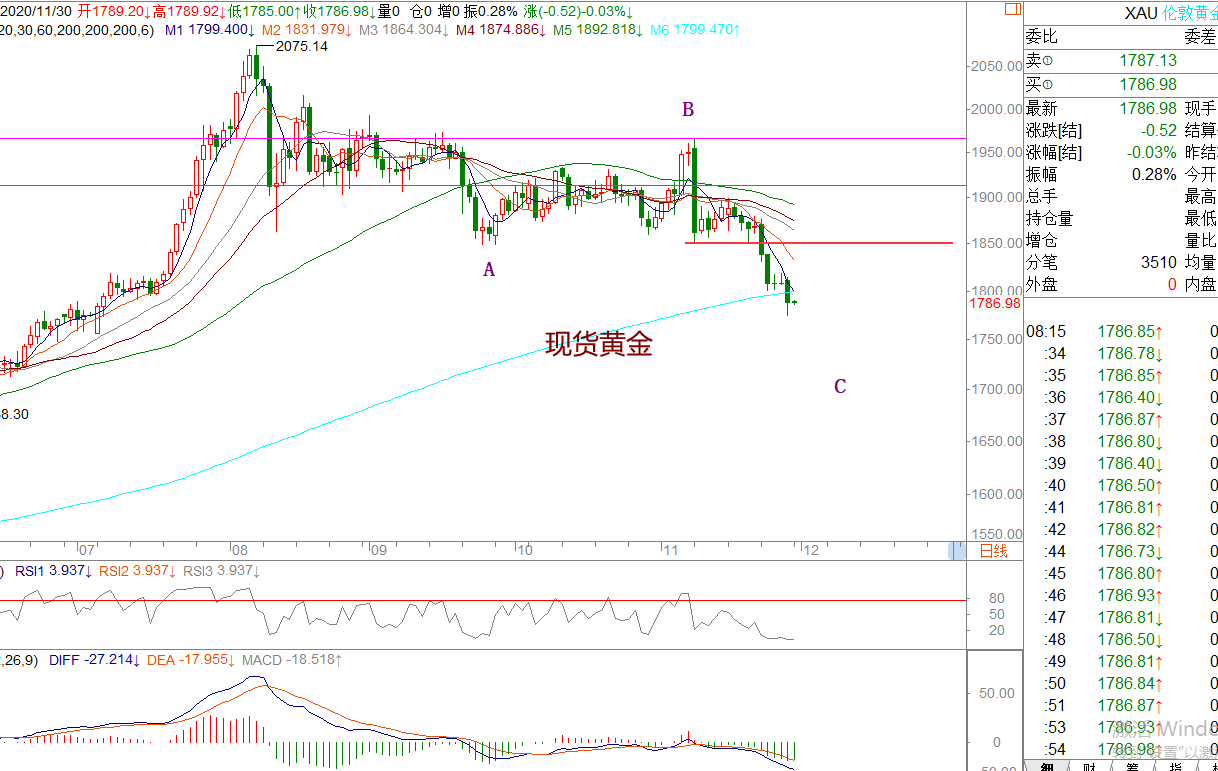Image resolution: width=1218 pixels, height=771 pixels.
Task: Click the close price 收1786.98 value
Action: [x=340, y=11]
